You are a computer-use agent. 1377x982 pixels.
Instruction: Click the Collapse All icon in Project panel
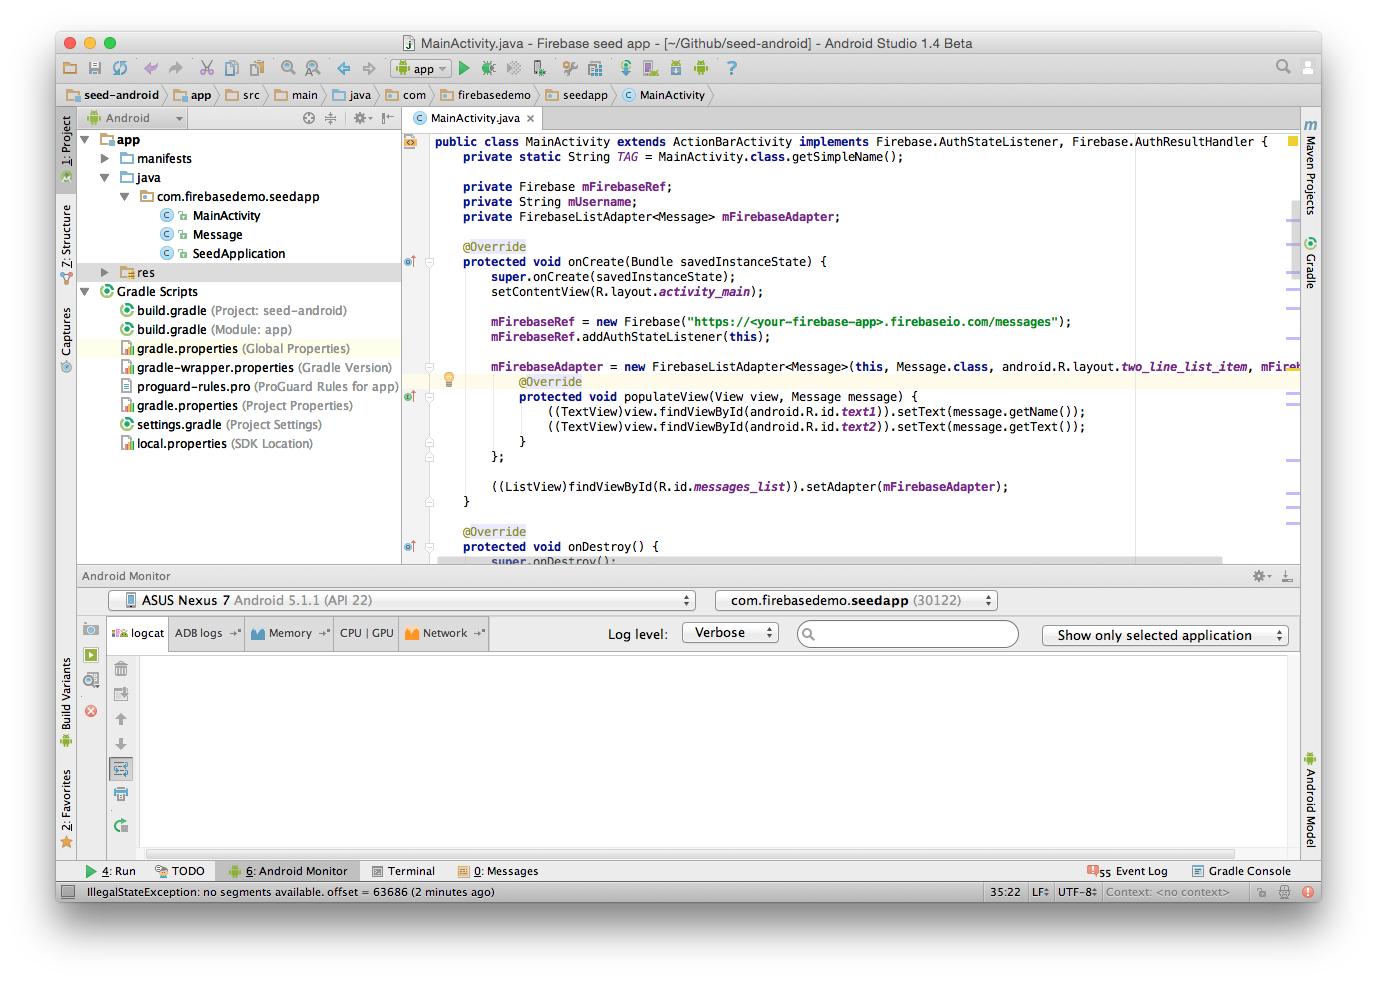click(x=330, y=118)
